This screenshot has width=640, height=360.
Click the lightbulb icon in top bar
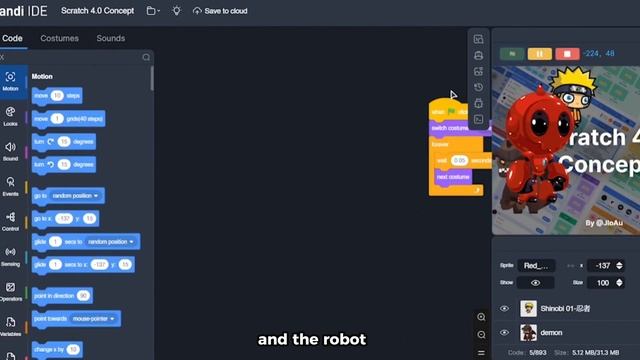176,11
